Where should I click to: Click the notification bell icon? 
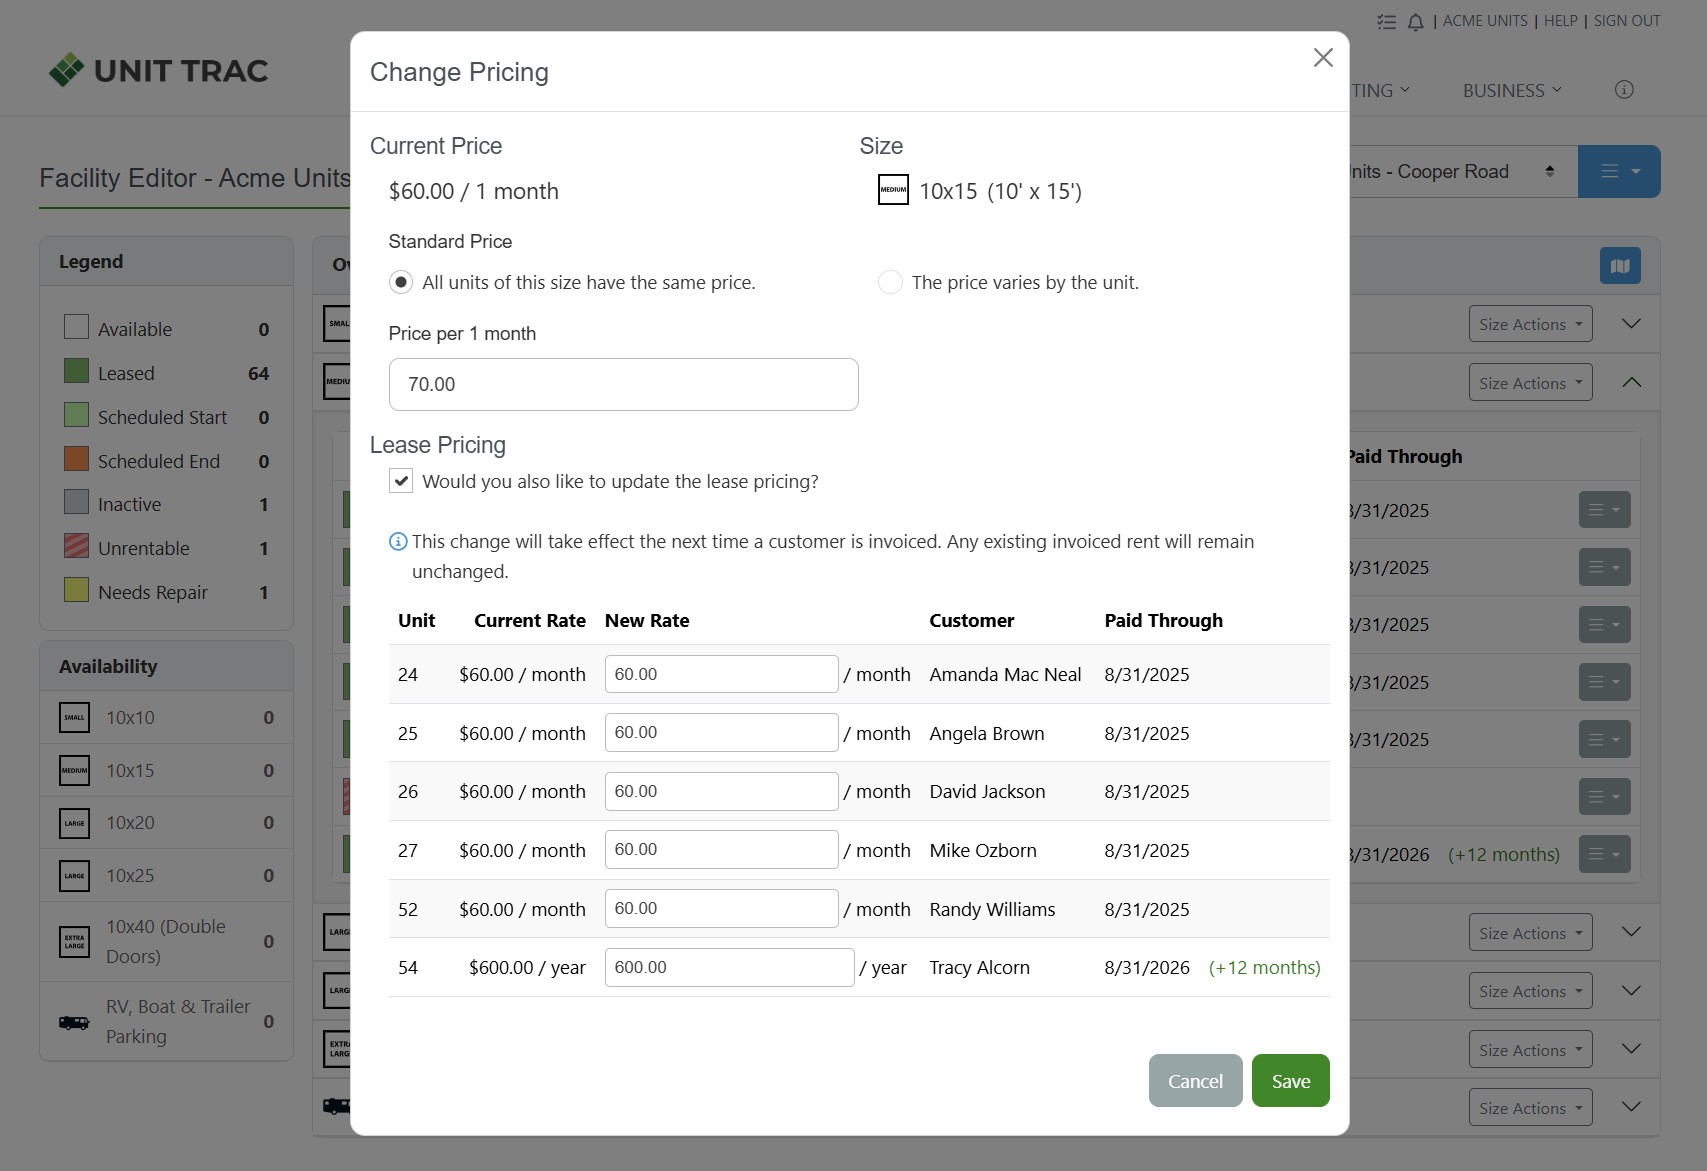[x=1415, y=22]
